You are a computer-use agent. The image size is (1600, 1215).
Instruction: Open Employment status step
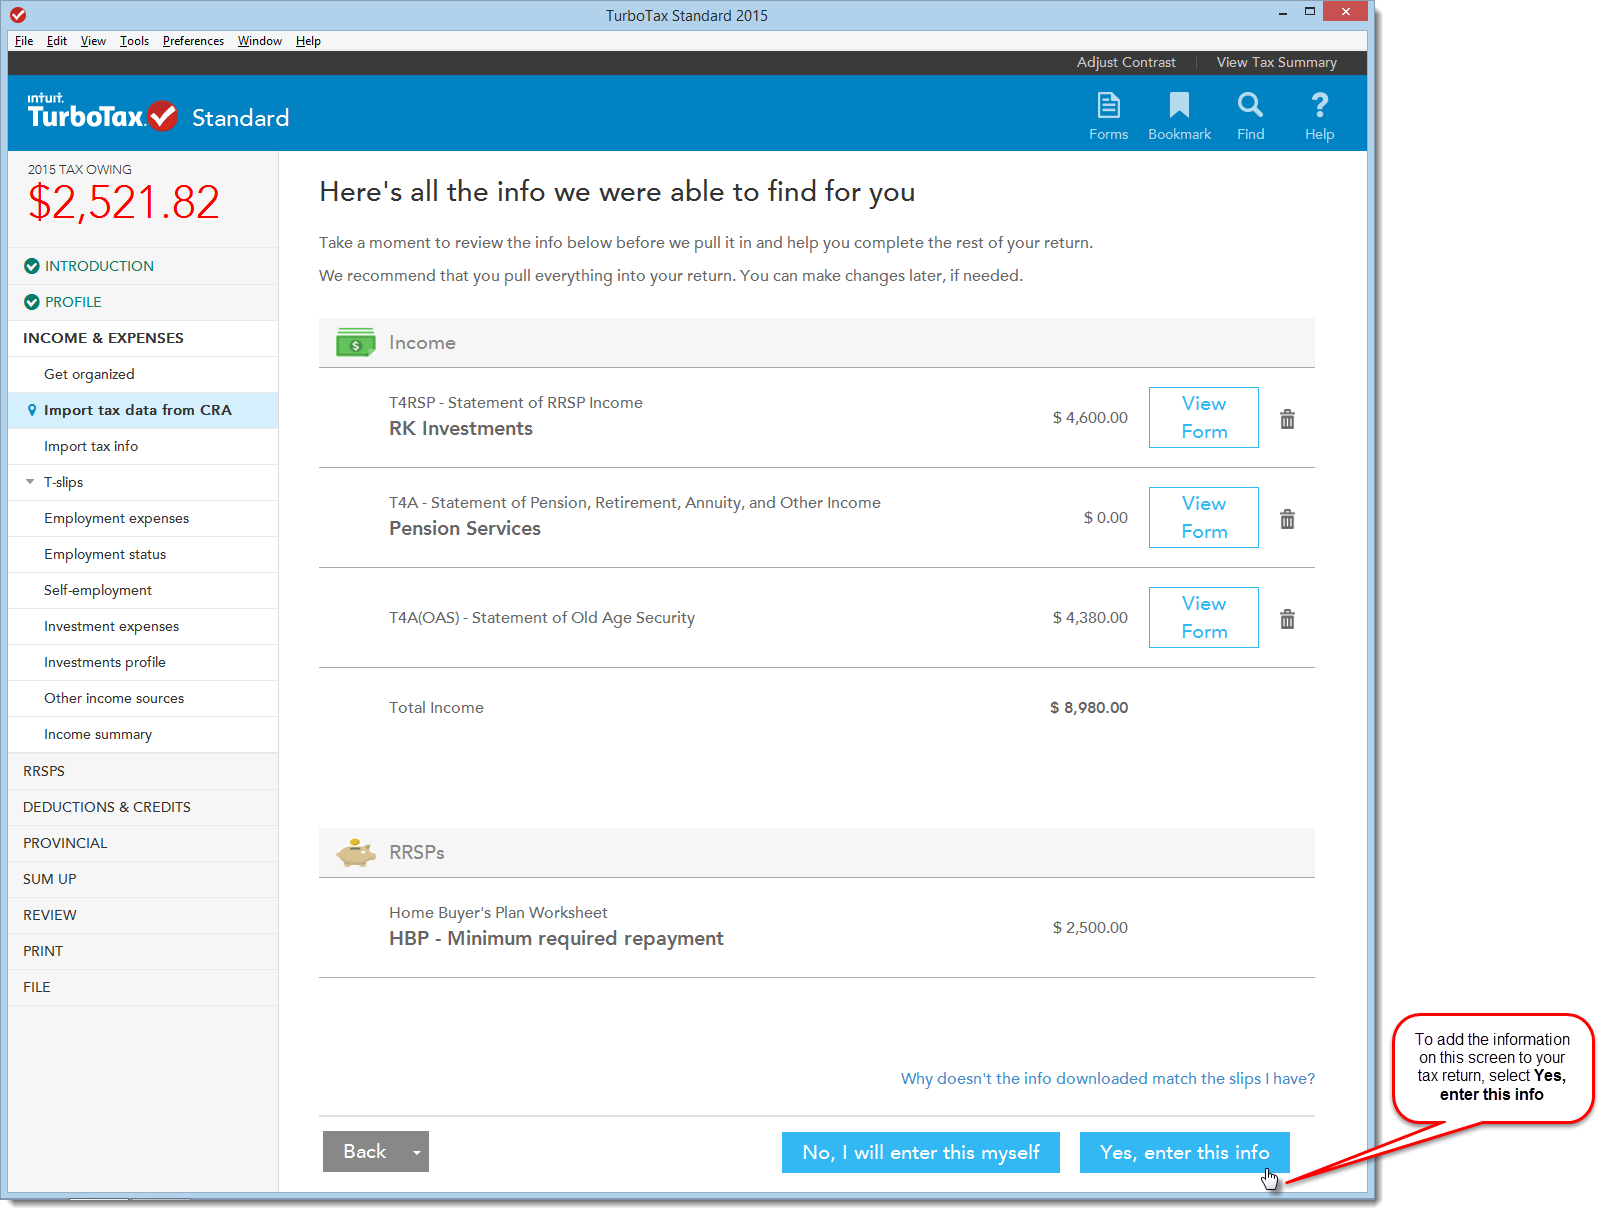coord(143,554)
